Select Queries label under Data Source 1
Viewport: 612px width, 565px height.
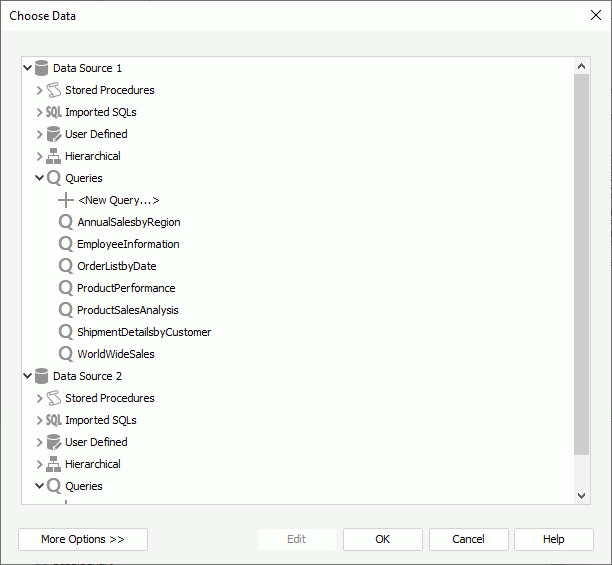point(84,178)
